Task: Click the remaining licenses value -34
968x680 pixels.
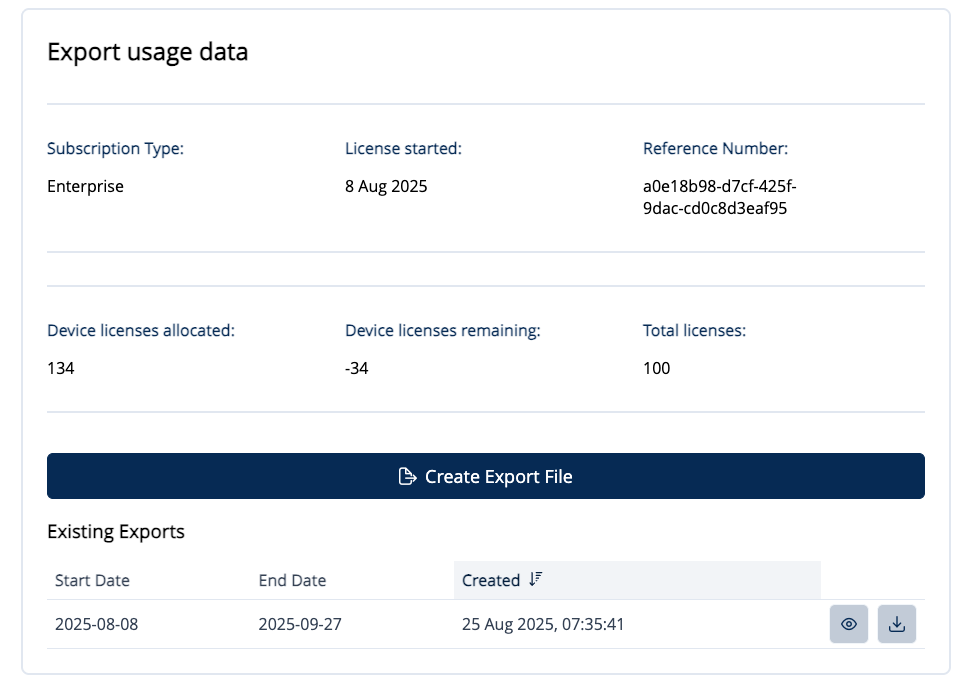Action: 357,368
